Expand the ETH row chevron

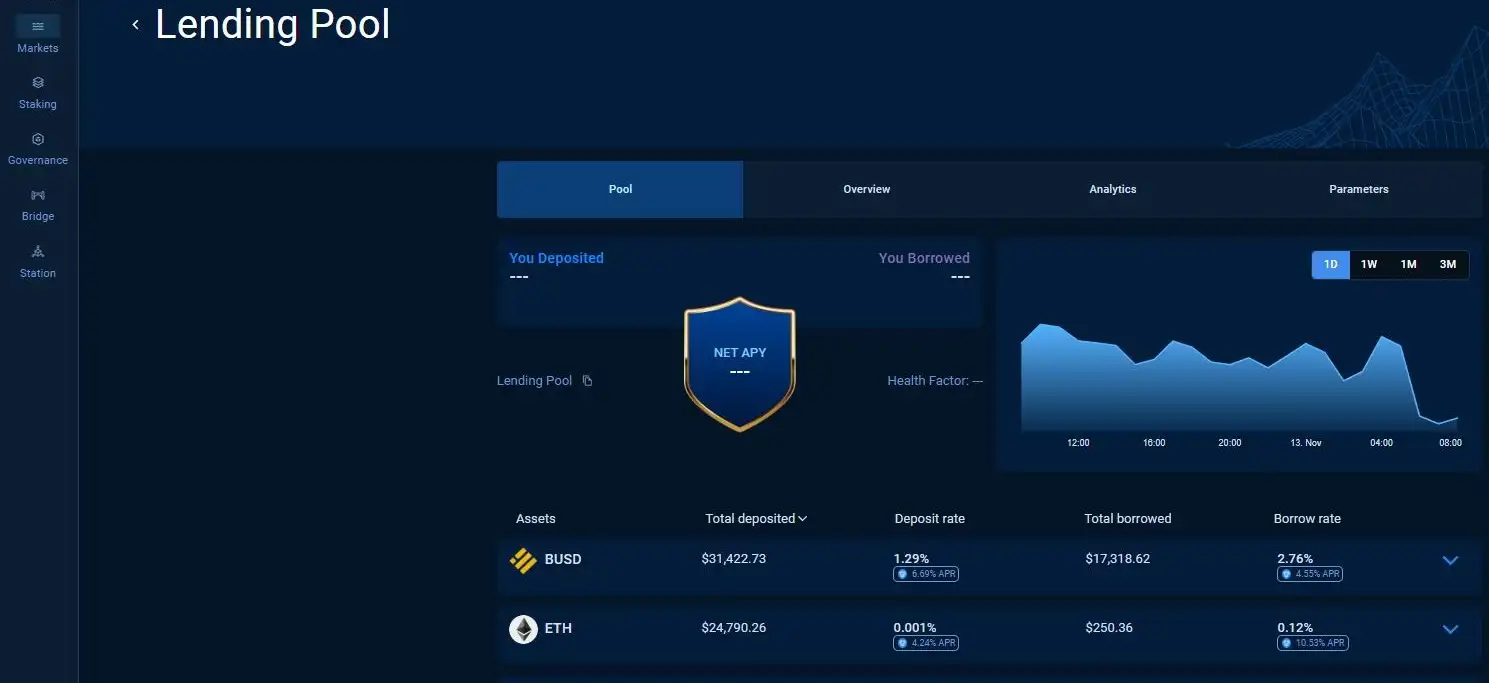click(1450, 629)
